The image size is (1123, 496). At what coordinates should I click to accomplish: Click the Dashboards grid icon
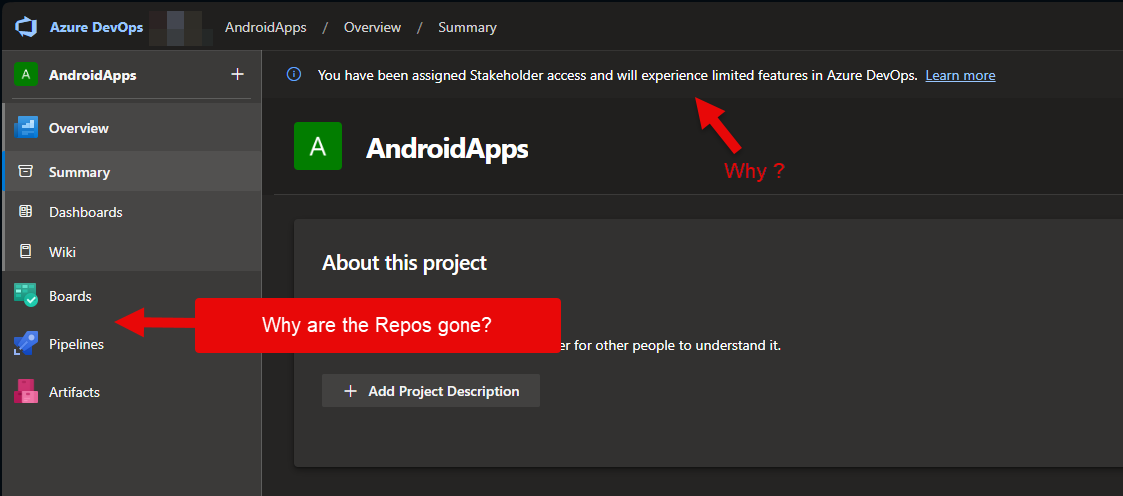tap(26, 212)
